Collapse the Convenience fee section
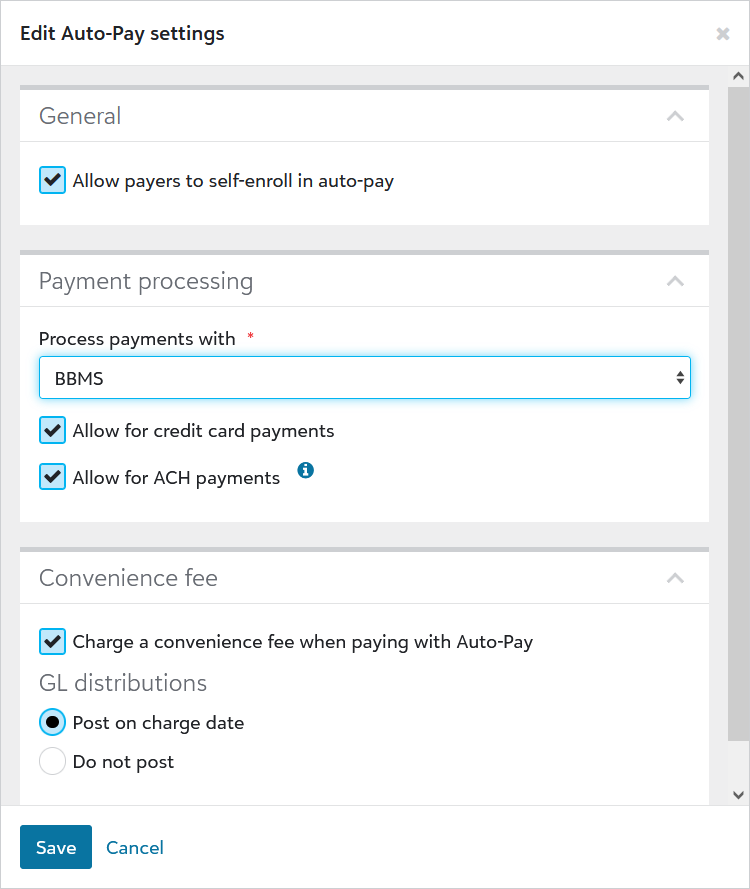The image size is (750, 889). [675, 578]
